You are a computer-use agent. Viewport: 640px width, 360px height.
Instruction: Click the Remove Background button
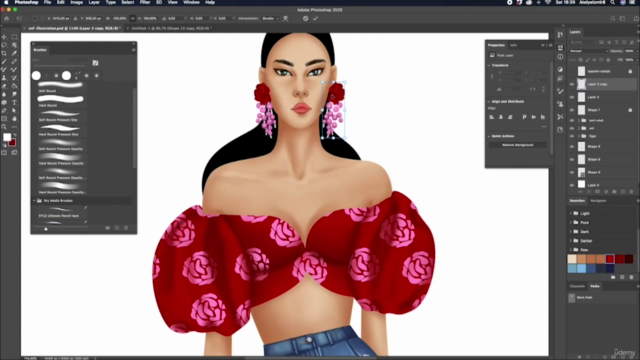[x=518, y=145]
